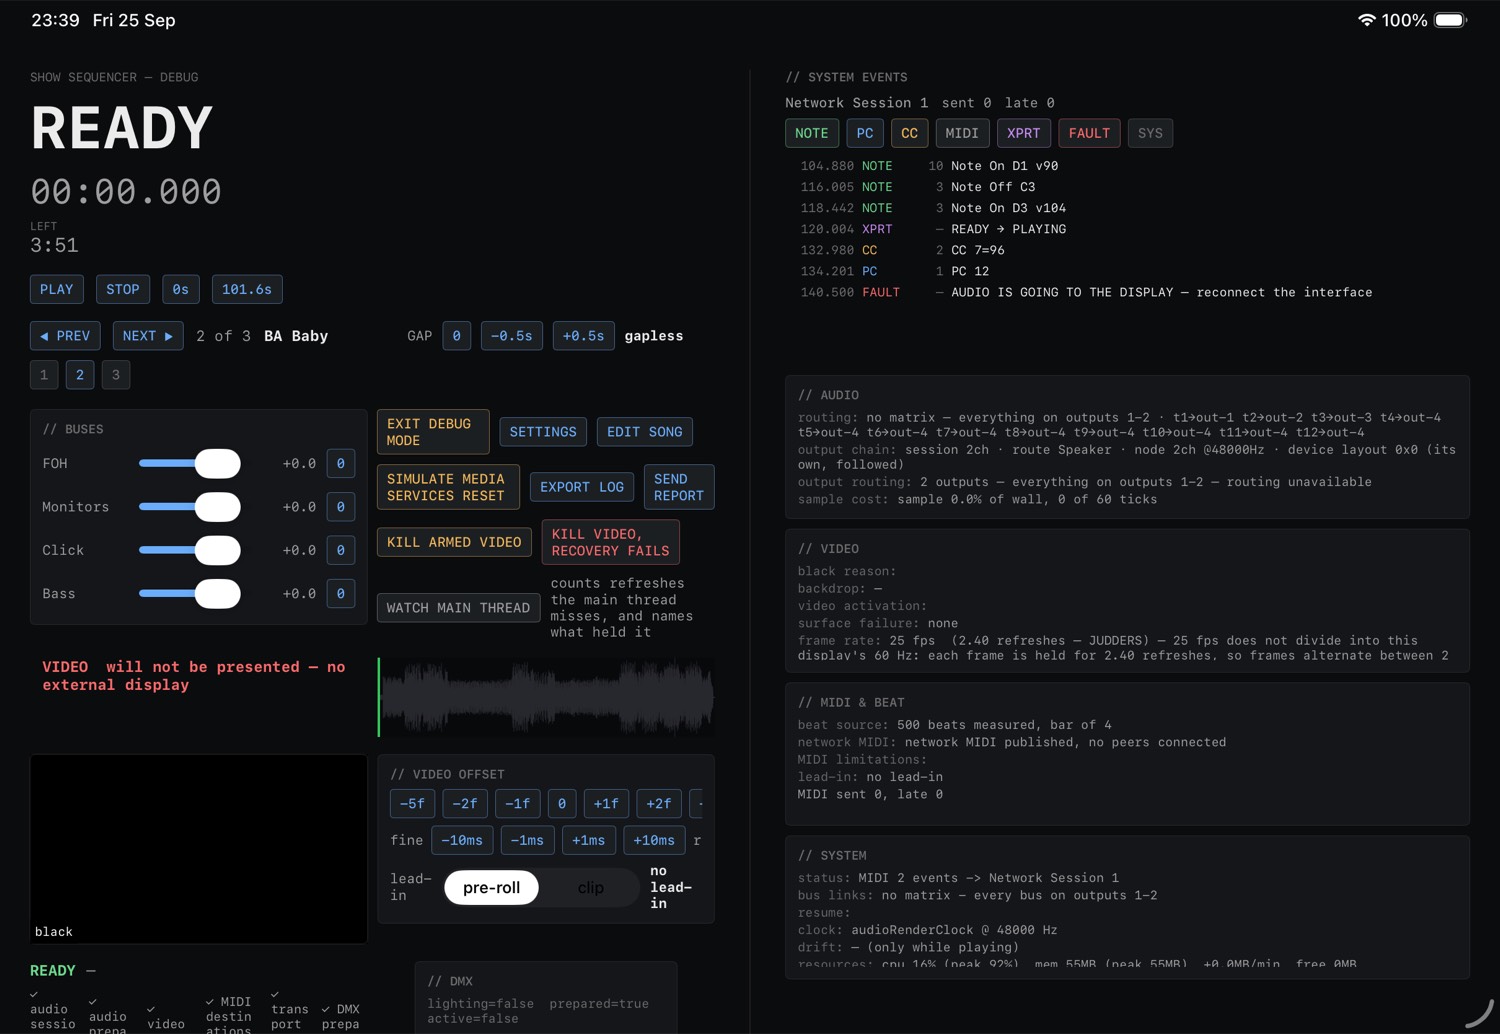Viewport: 1500px width, 1034px height.
Task: Reset Monitors bus level to 0
Action: tap(341, 507)
